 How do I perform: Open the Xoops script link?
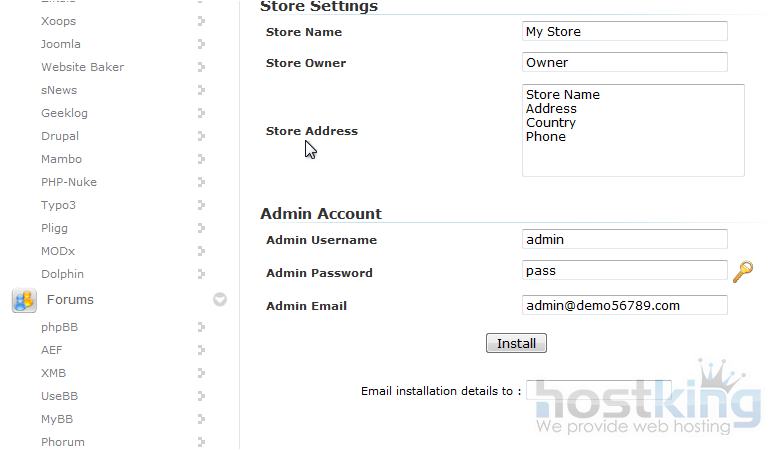pyautogui.click(x=58, y=21)
